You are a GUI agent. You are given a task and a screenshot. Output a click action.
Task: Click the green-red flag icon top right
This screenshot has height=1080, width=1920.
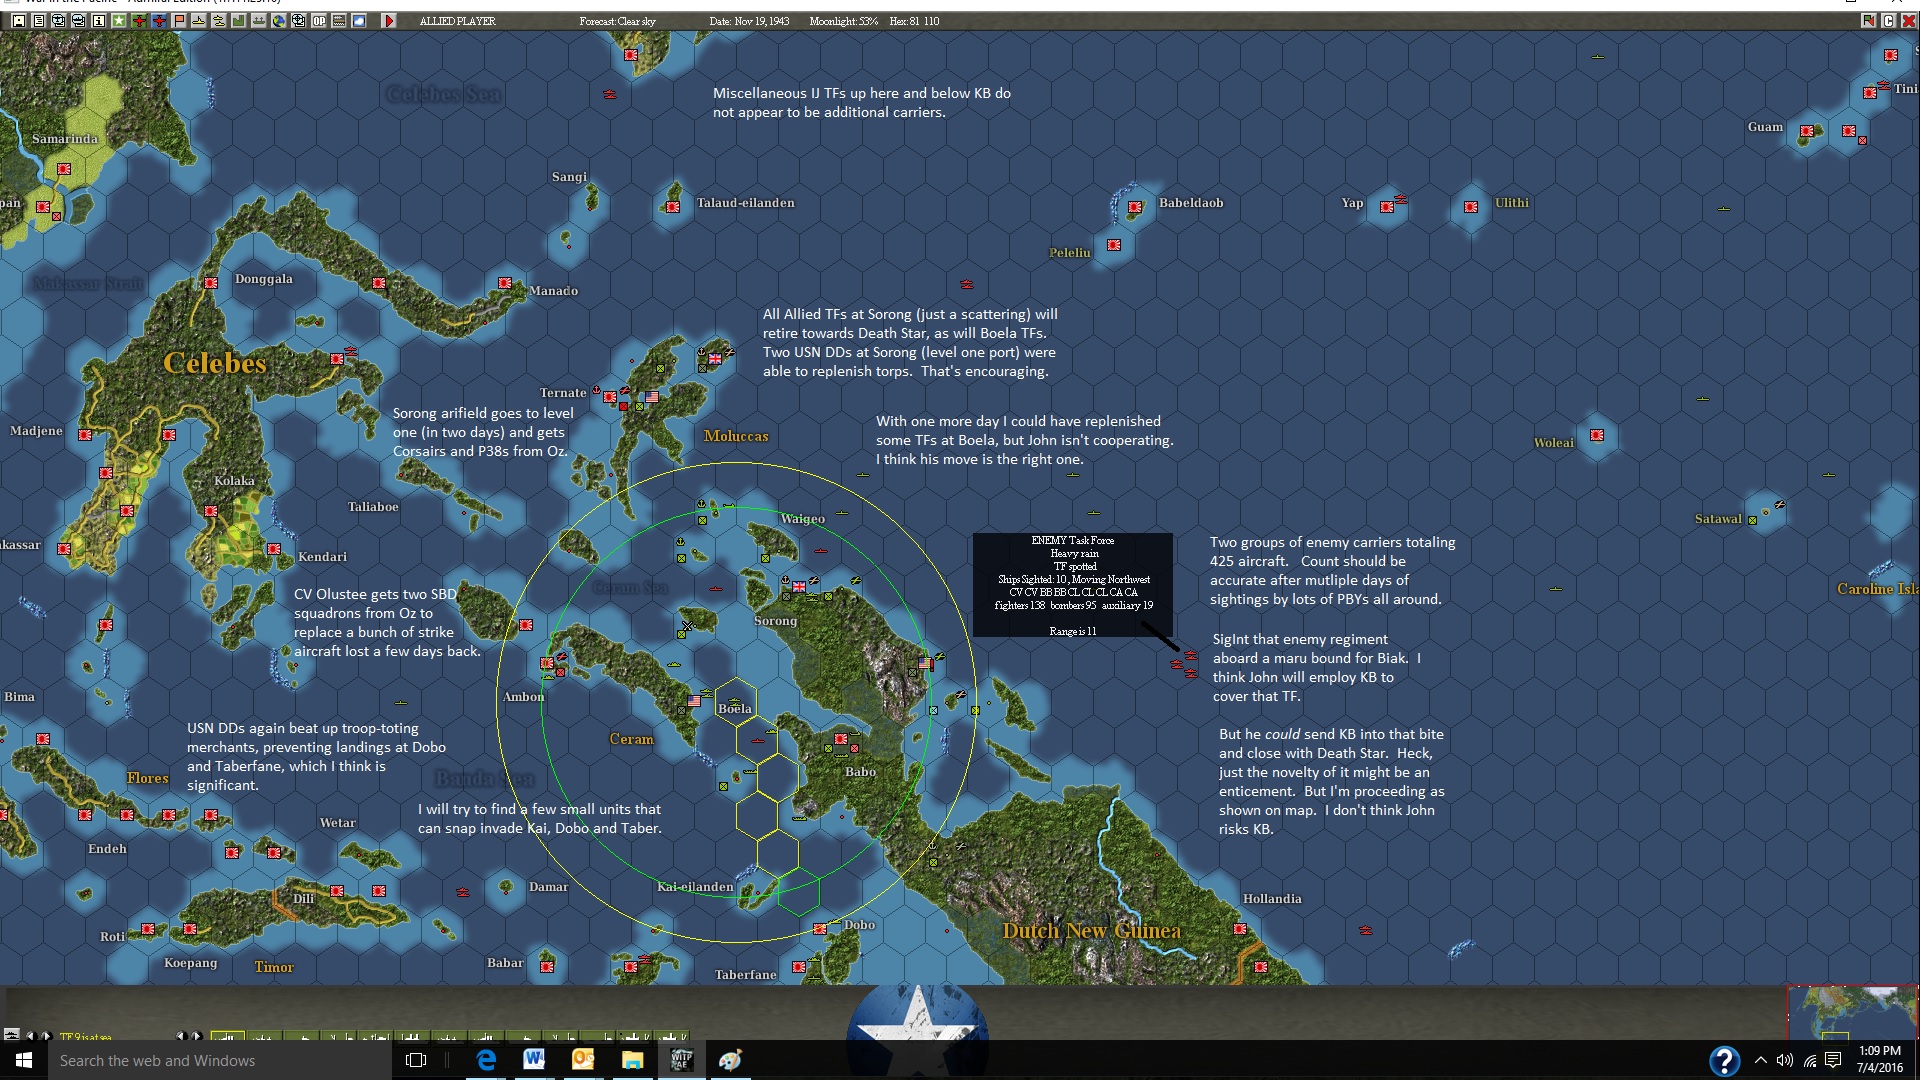[1868, 21]
